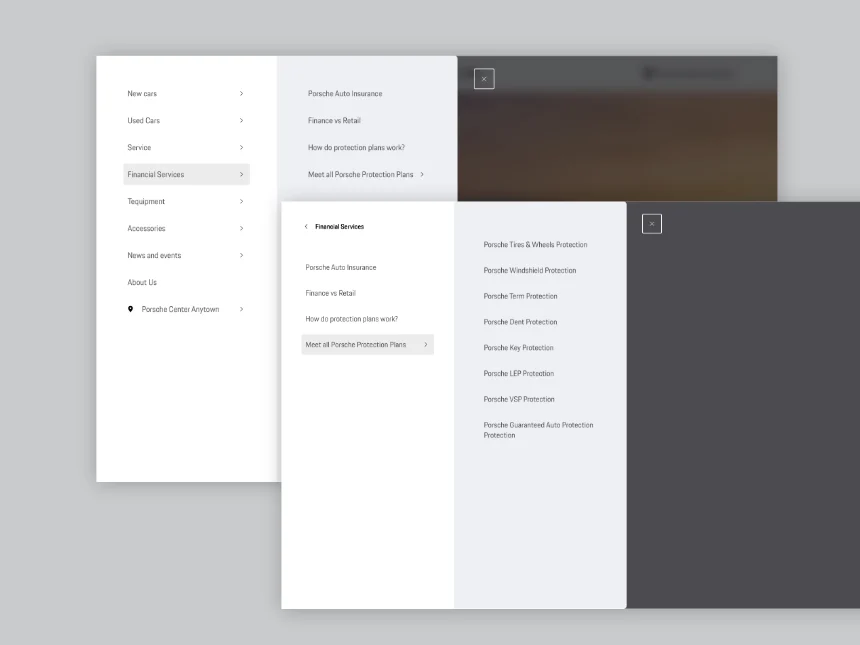The image size is (860, 645).
Task: Click location pin icon beside Porsche Center
Action: pyautogui.click(x=131, y=309)
